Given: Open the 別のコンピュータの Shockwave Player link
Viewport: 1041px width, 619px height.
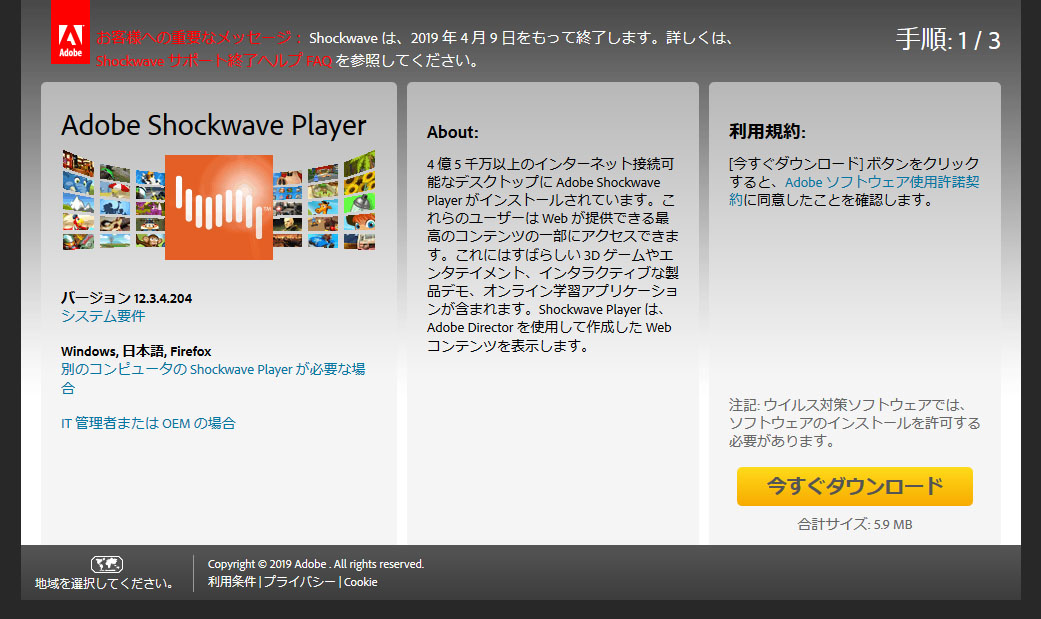Looking at the screenshot, I should click(x=212, y=369).
